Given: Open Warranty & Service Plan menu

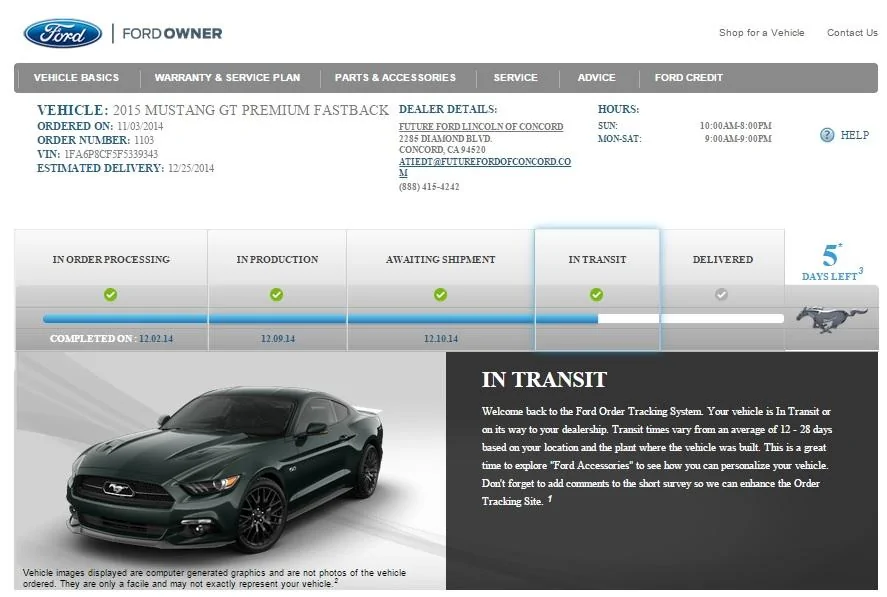Looking at the screenshot, I should [x=227, y=78].
